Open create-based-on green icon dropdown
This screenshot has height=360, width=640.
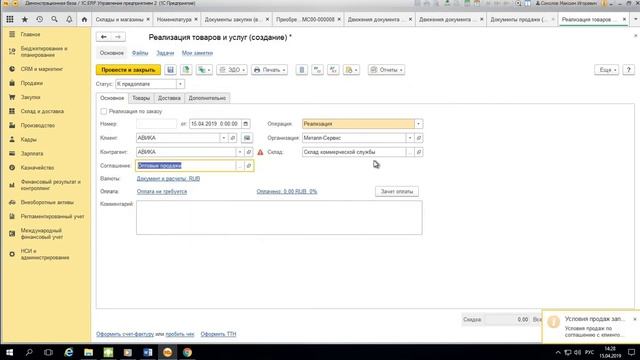(x=204, y=70)
